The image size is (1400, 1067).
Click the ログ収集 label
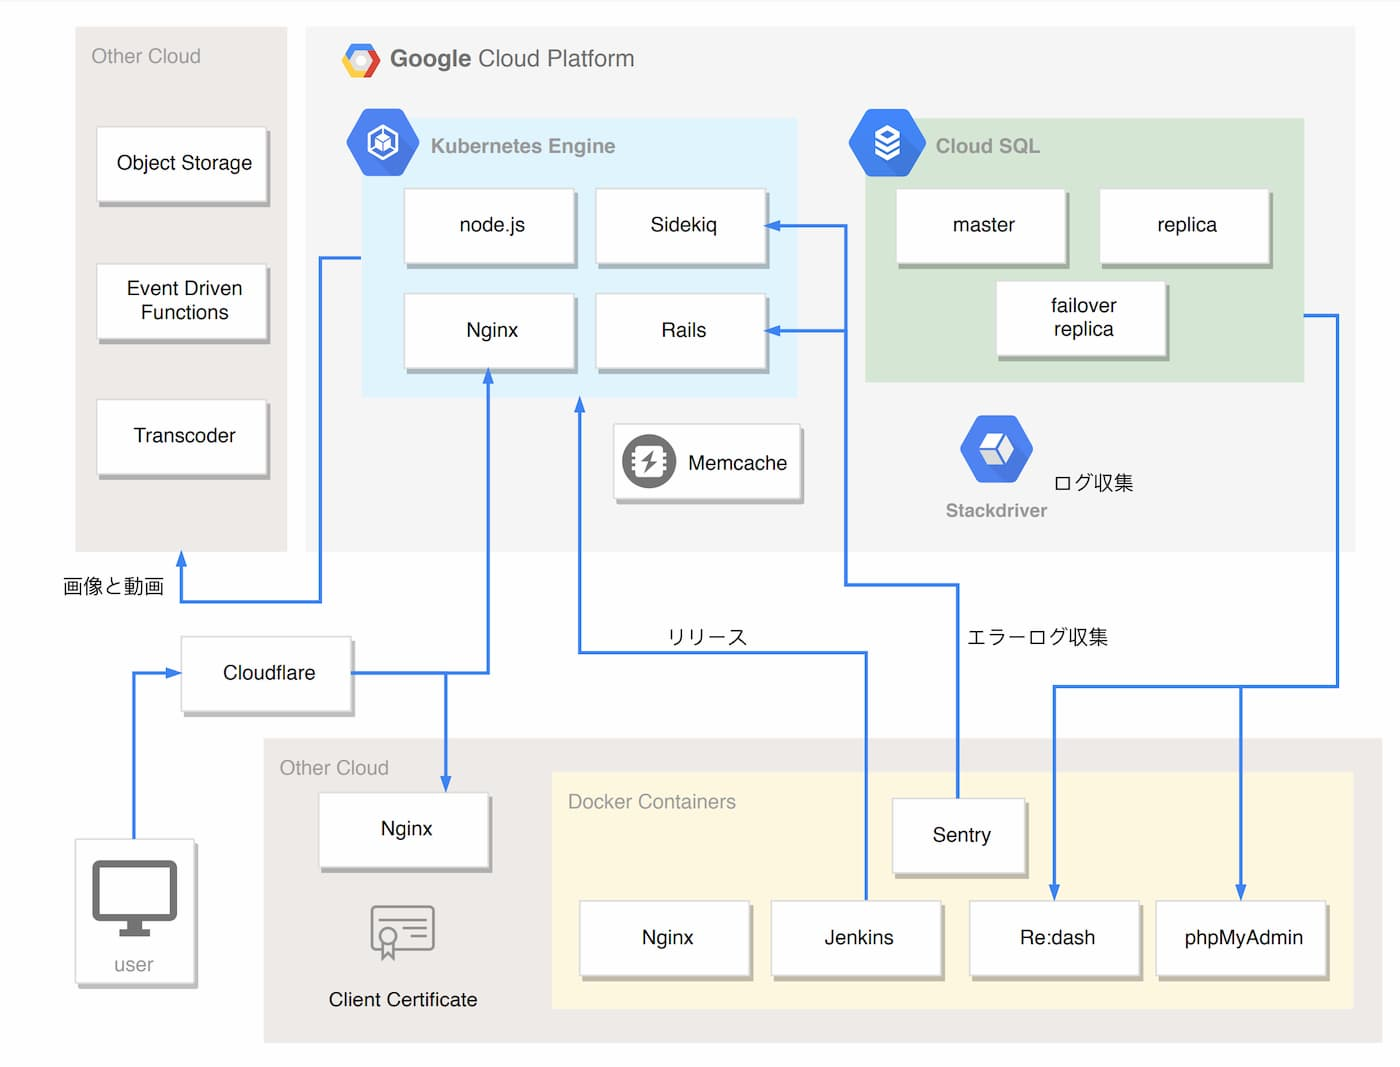click(x=1093, y=483)
